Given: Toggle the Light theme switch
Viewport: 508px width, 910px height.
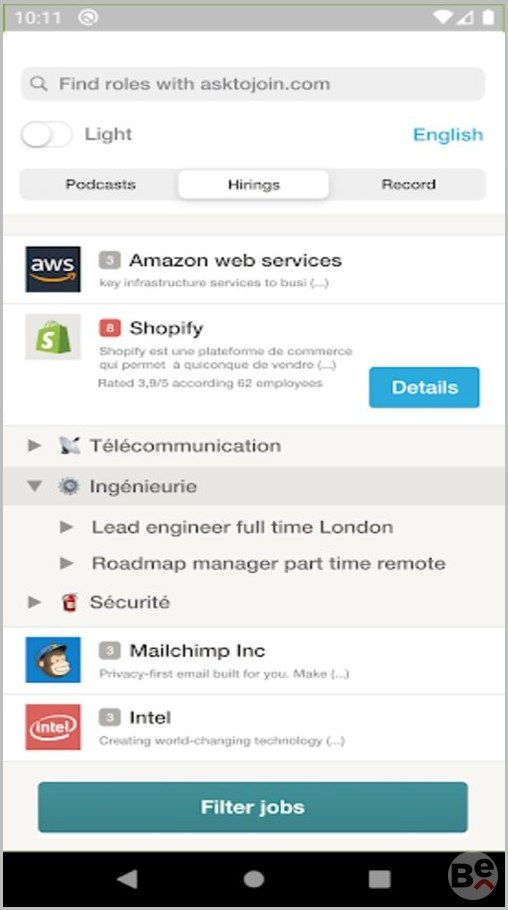Looking at the screenshot, I should pyautogui.click(x=46, y=135).
